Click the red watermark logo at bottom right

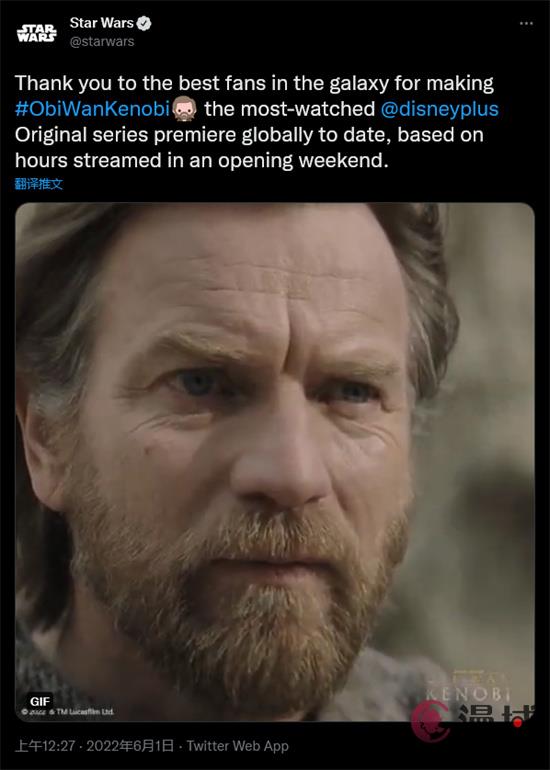431,721
